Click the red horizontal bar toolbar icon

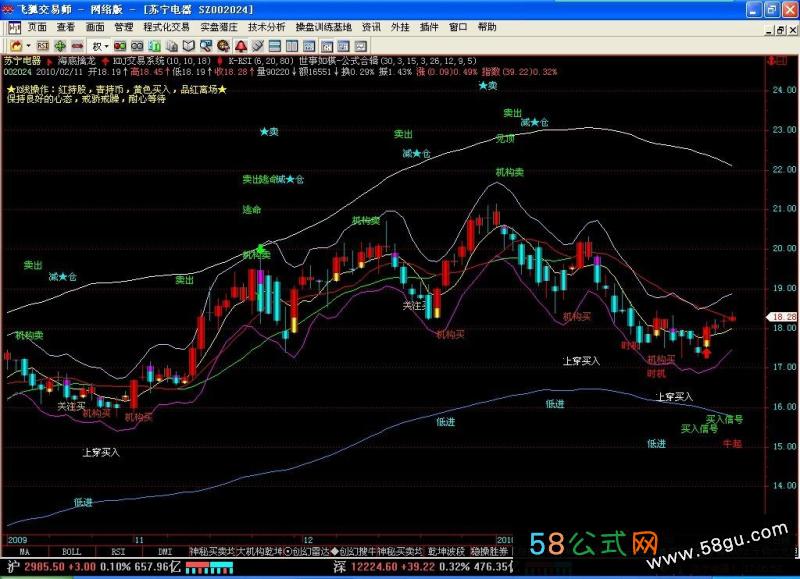point(78,46)
